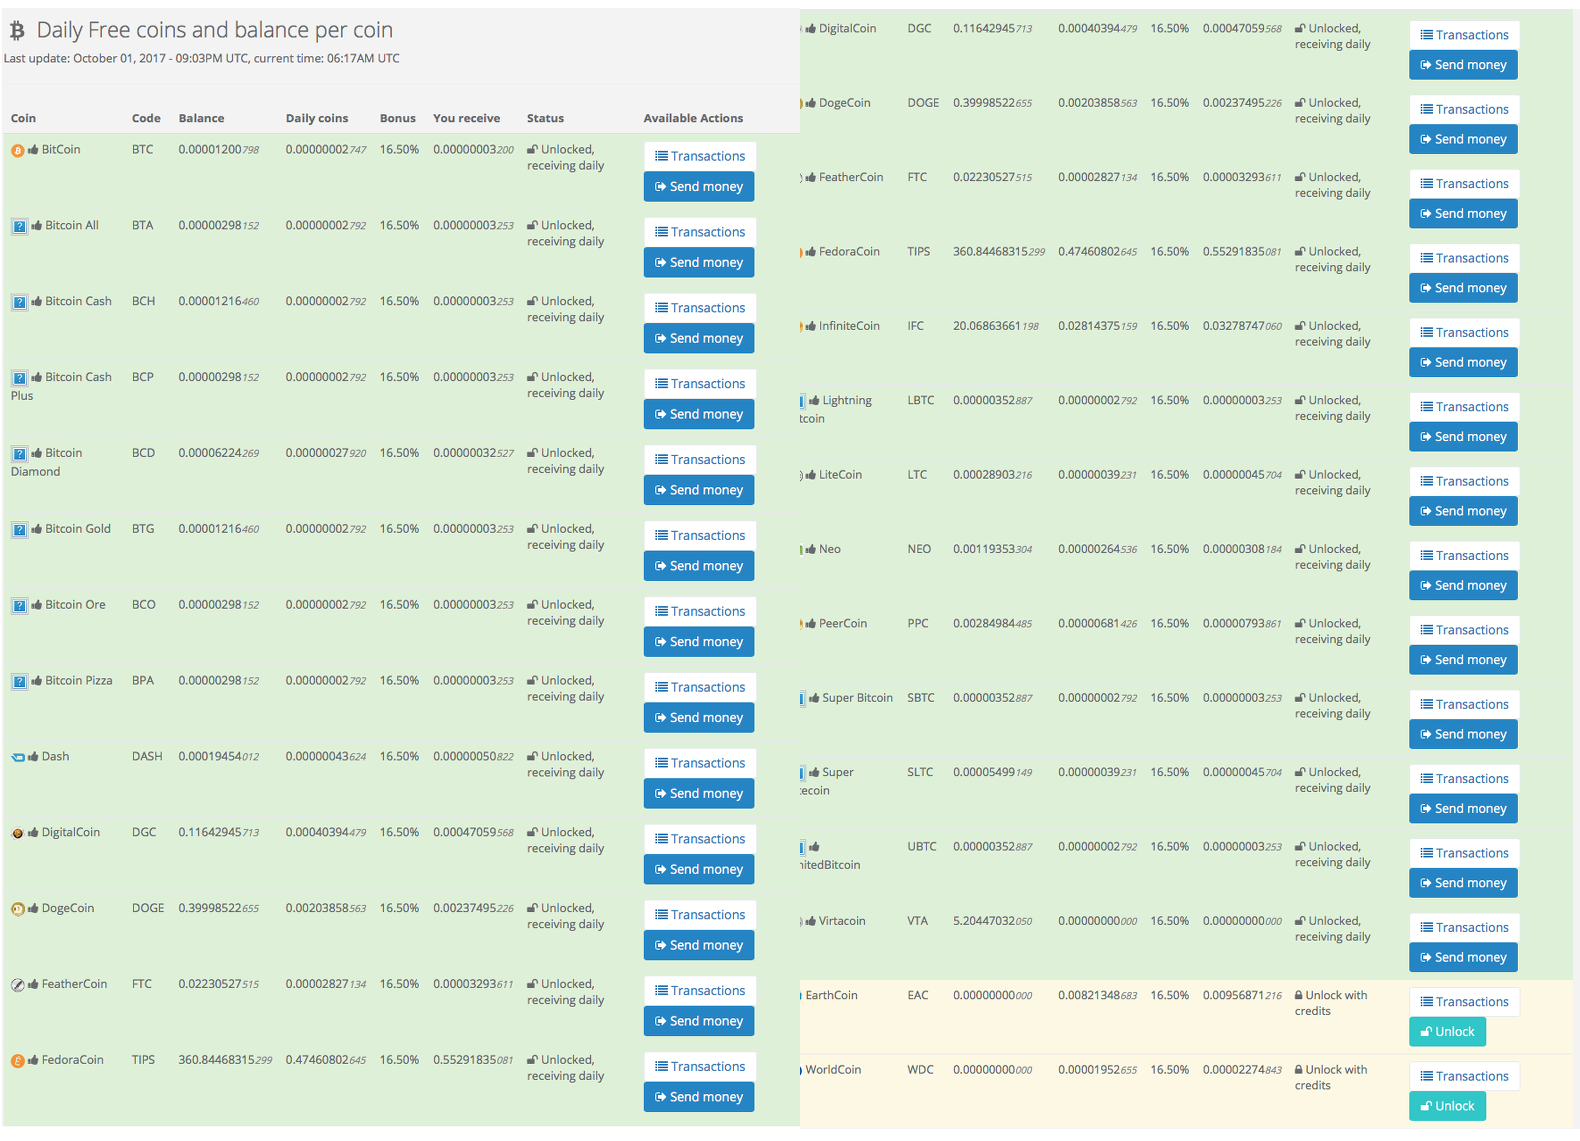Send money from the Bitcoin Ore BCO row
The height and width of the screenshot is (1141, 1580).
pos(699,642)
